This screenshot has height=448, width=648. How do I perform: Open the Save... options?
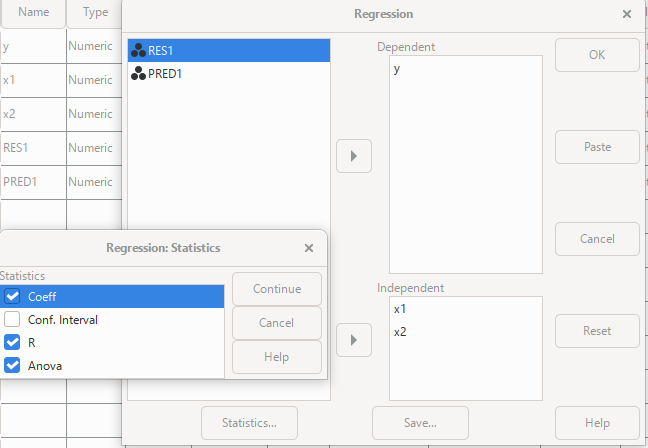click(420, 423)
